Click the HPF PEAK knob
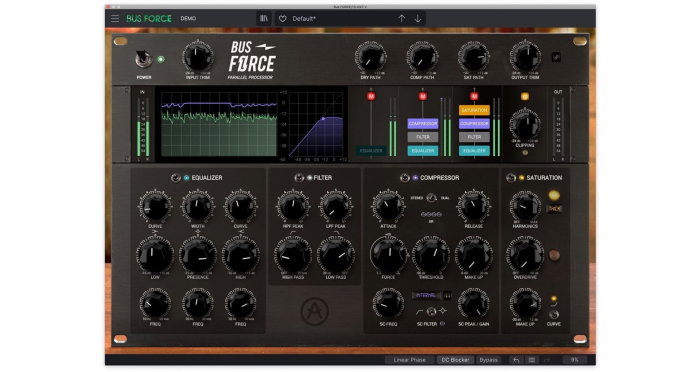 tap(293, 207)
